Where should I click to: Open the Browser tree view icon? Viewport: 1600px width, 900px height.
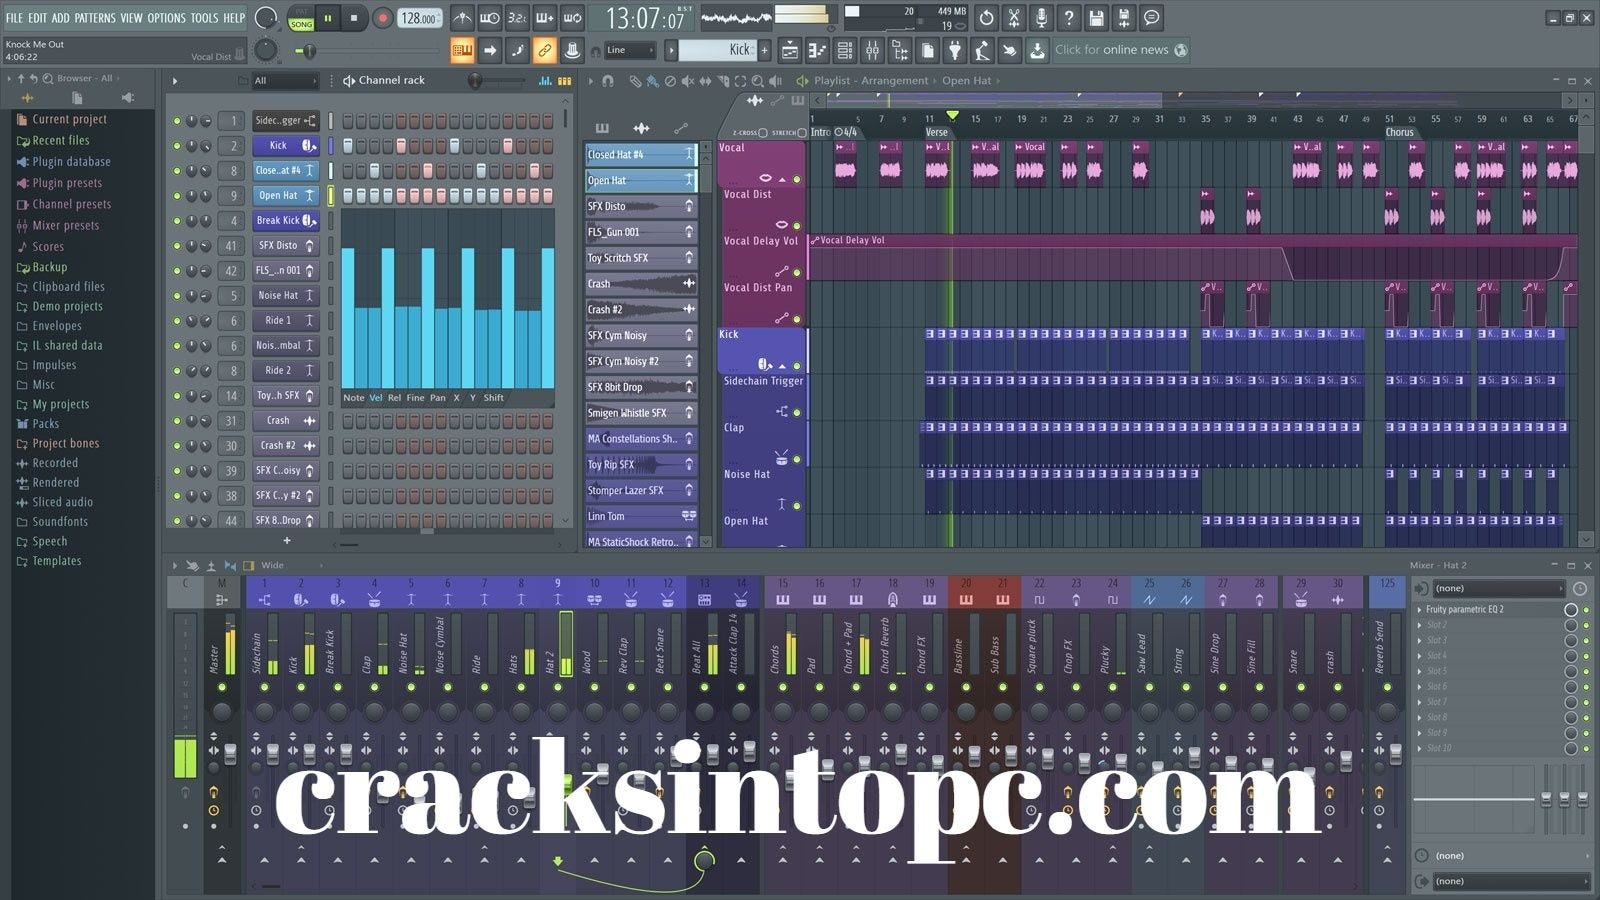tap(900, 50)
